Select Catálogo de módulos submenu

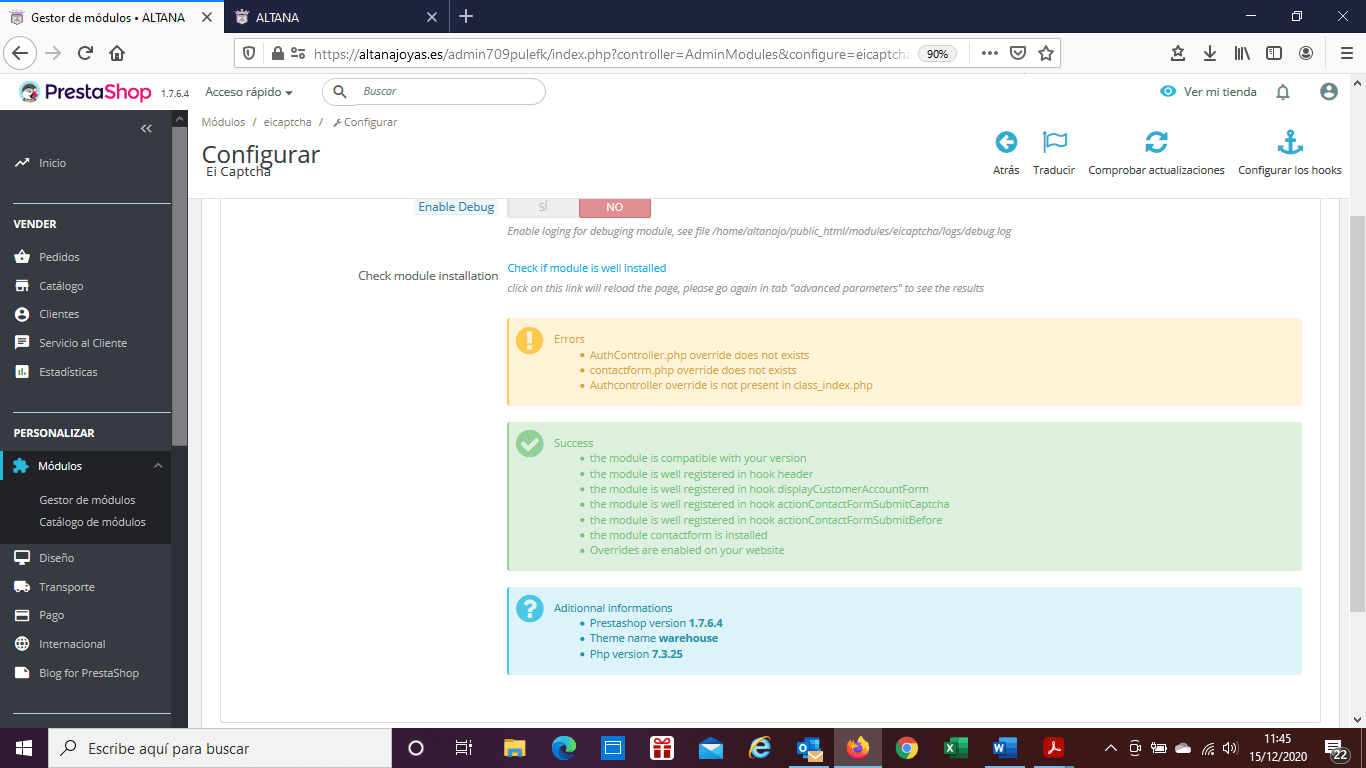click(92, 522)
